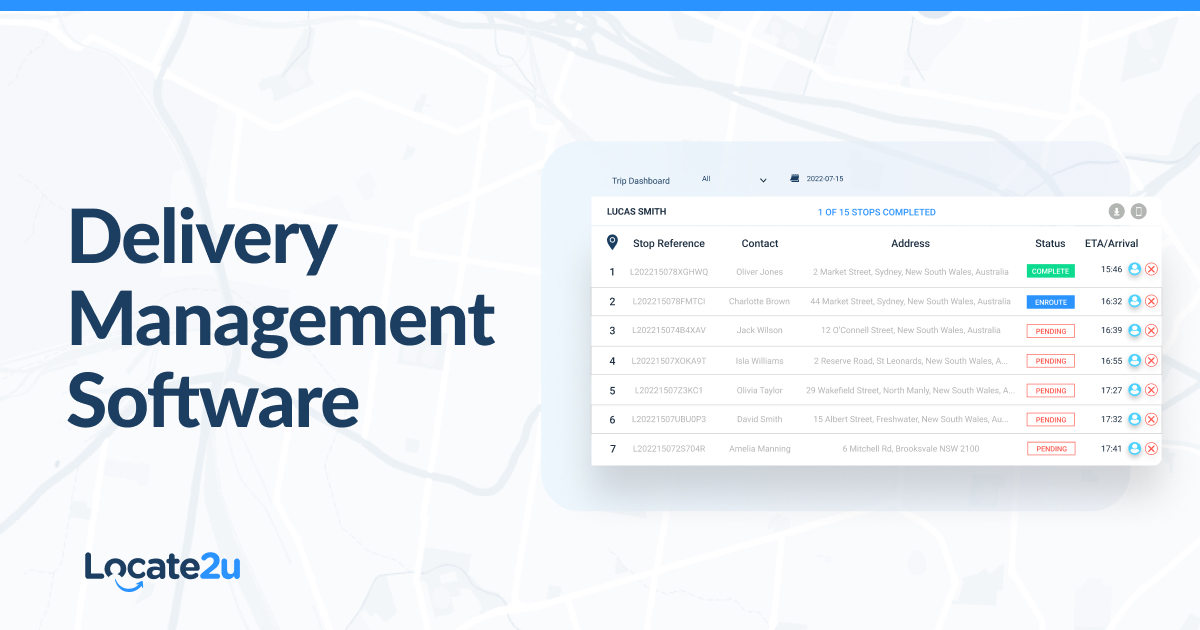
Task: Select the Trip Dashboard tab
Action: coord(640,180)
